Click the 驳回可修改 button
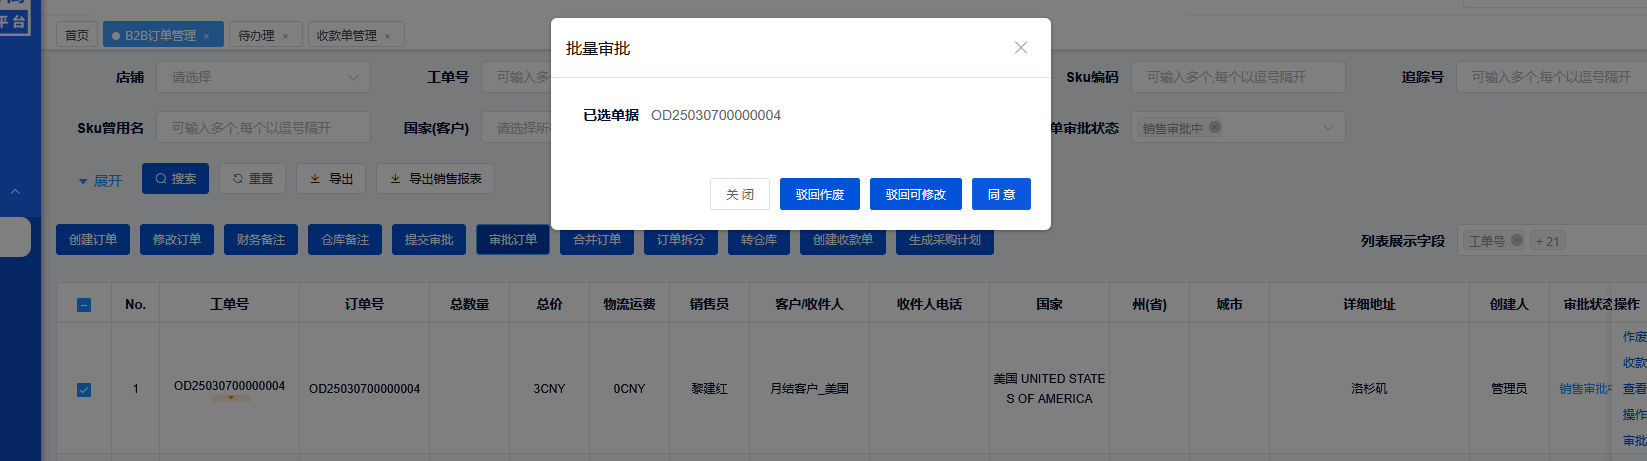This screenshot has width=1647, height=461. [915, 194]
